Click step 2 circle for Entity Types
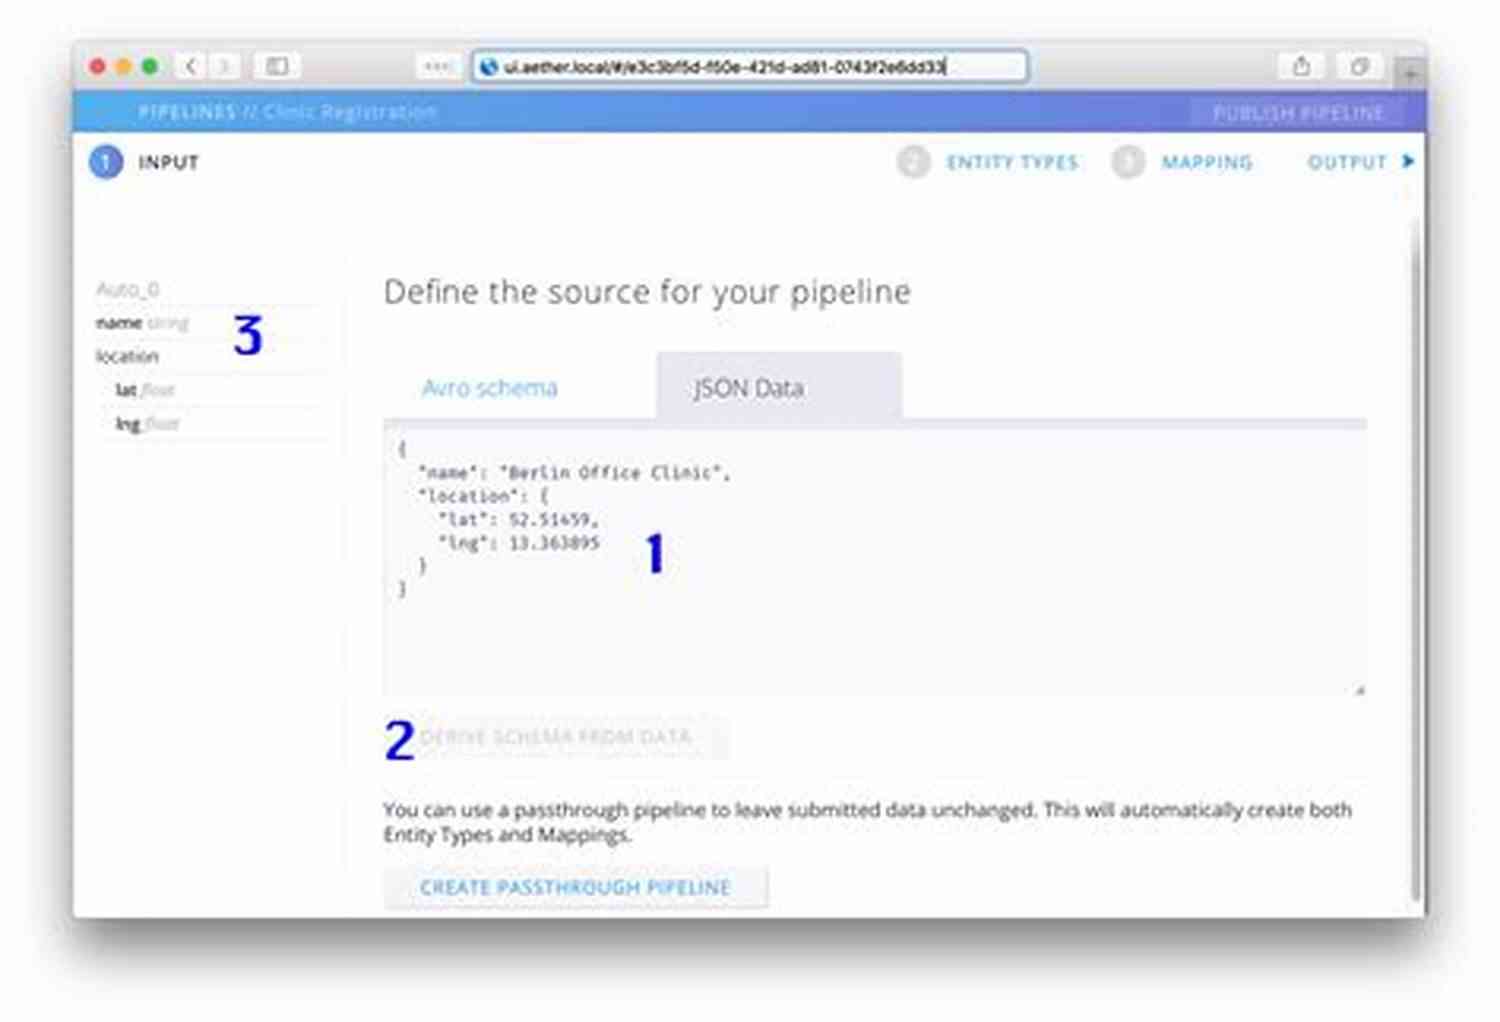This screenshot has height=1022, width=1500. click(x=913, y=162)
